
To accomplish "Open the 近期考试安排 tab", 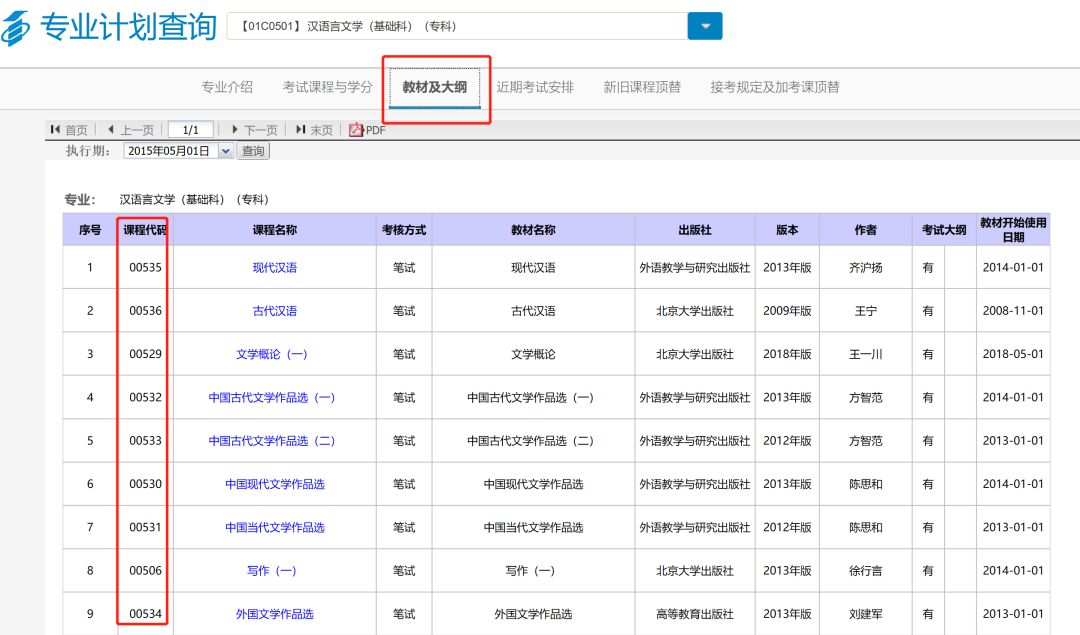I will (537, 87).
